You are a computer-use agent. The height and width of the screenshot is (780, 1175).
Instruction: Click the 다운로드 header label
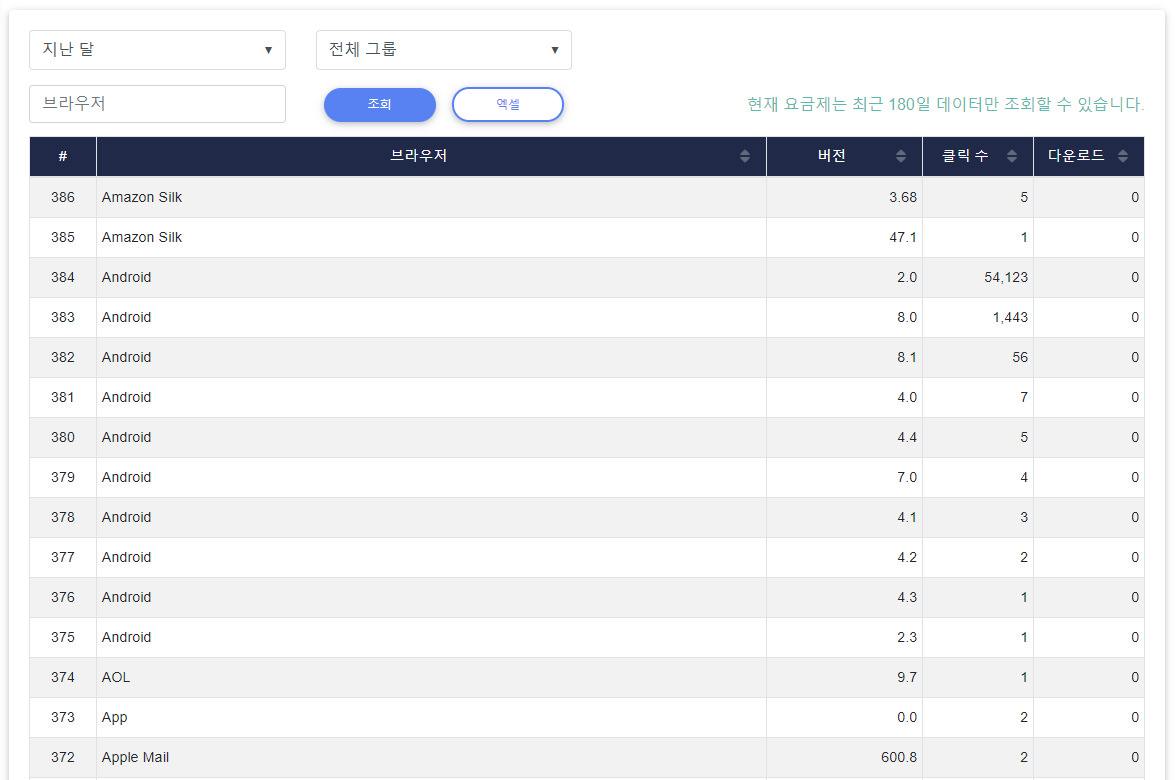click(x=1076, y=156)
